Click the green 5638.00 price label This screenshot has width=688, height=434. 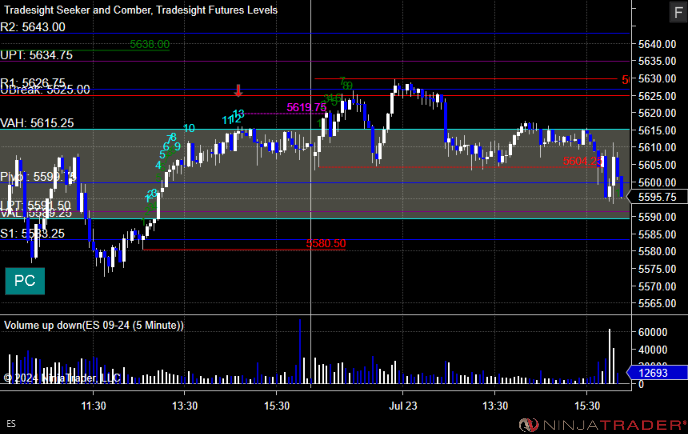(x=150, y=44)
